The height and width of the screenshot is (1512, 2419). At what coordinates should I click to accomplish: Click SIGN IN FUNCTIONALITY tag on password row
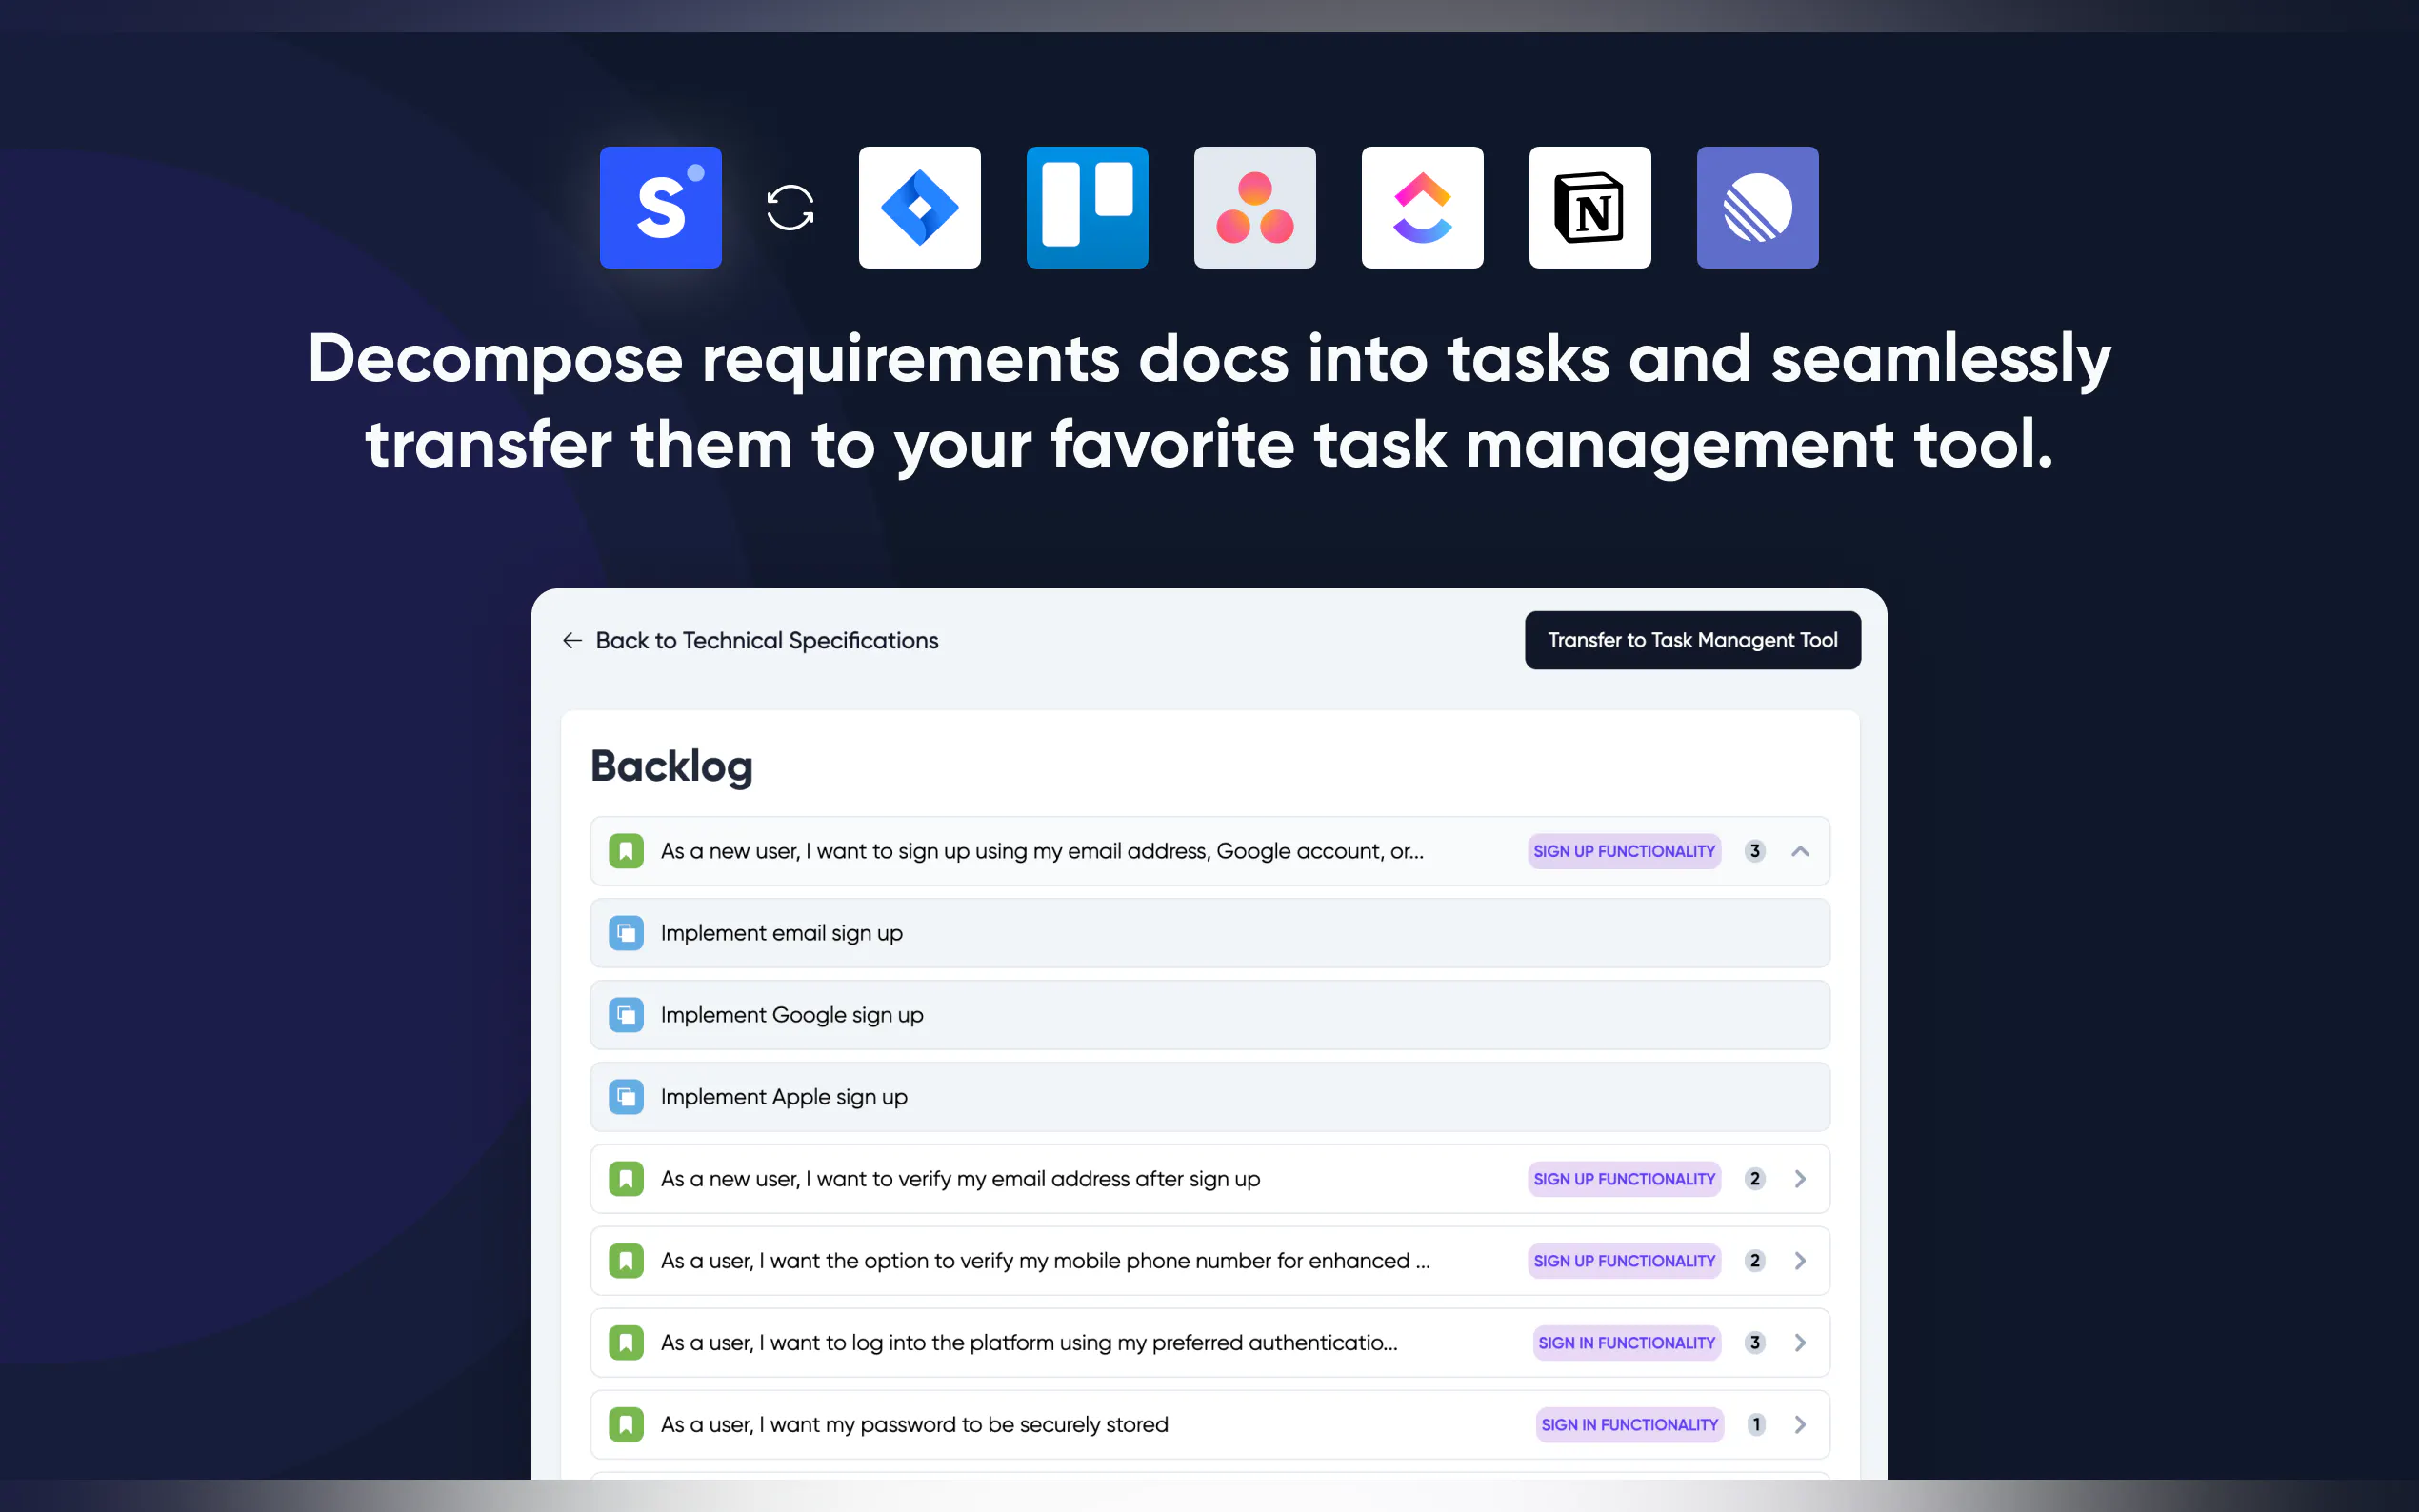click(x=1629, y=1425)
